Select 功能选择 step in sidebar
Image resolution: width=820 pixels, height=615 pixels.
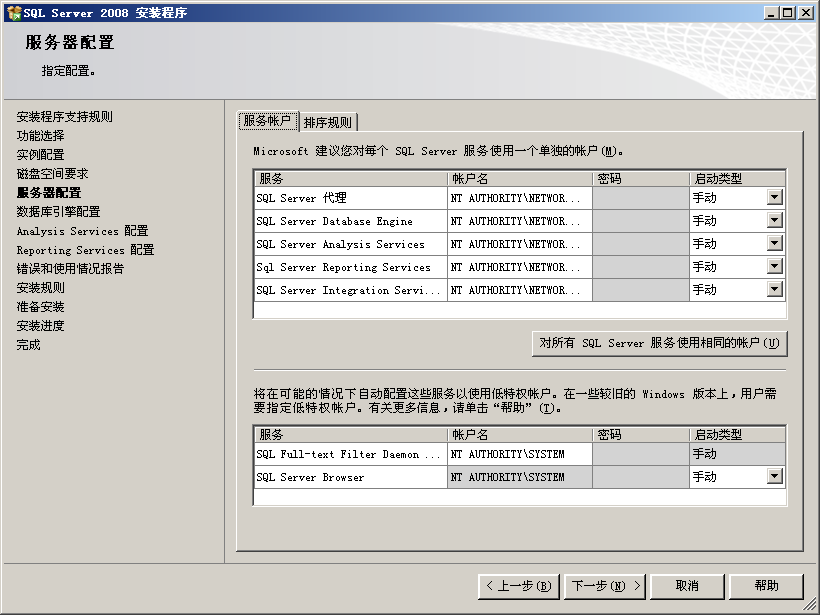coord(40,136)
